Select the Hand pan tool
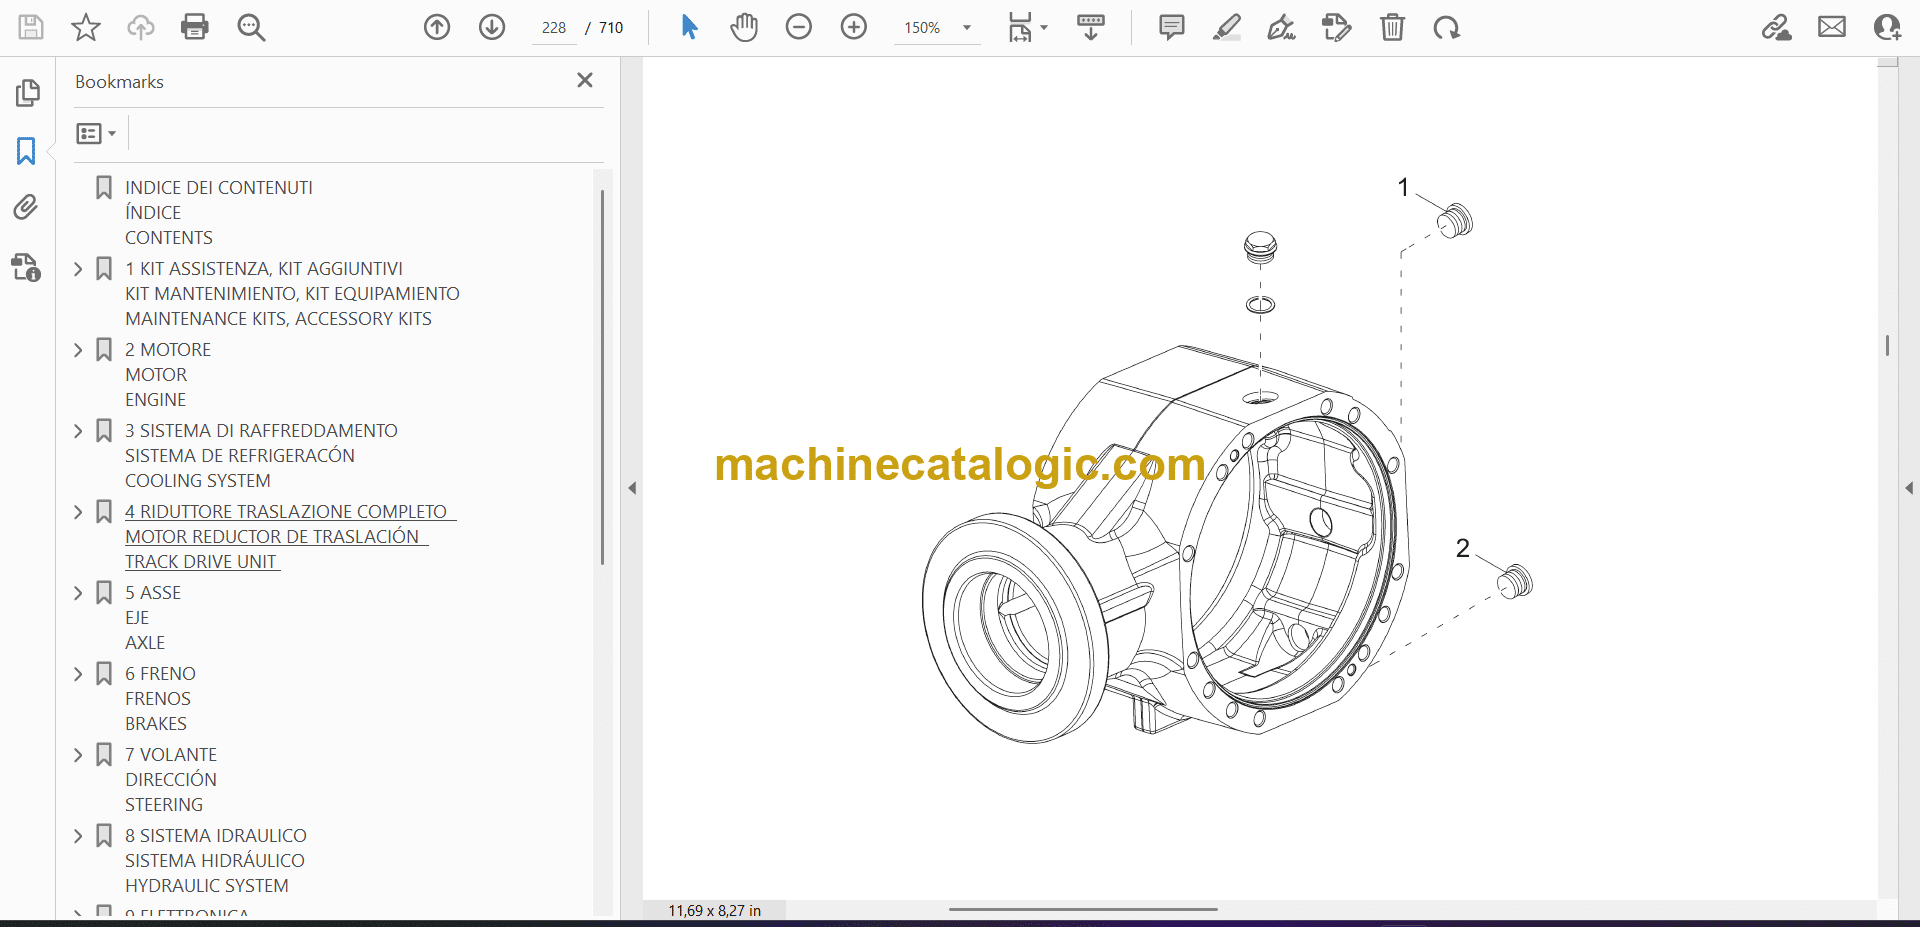 click(x=744, y=27)
